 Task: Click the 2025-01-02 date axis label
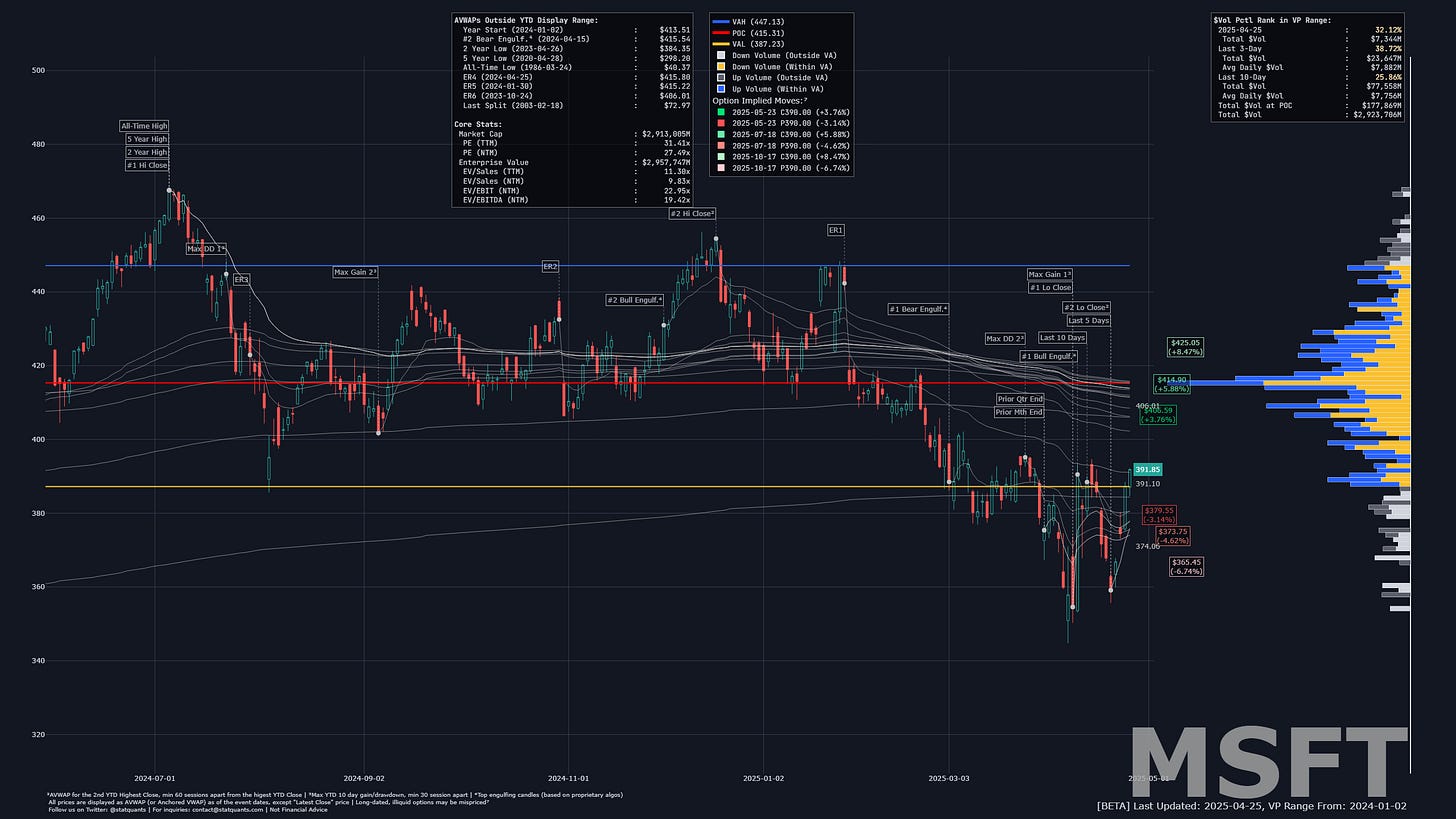pos(765,777)
